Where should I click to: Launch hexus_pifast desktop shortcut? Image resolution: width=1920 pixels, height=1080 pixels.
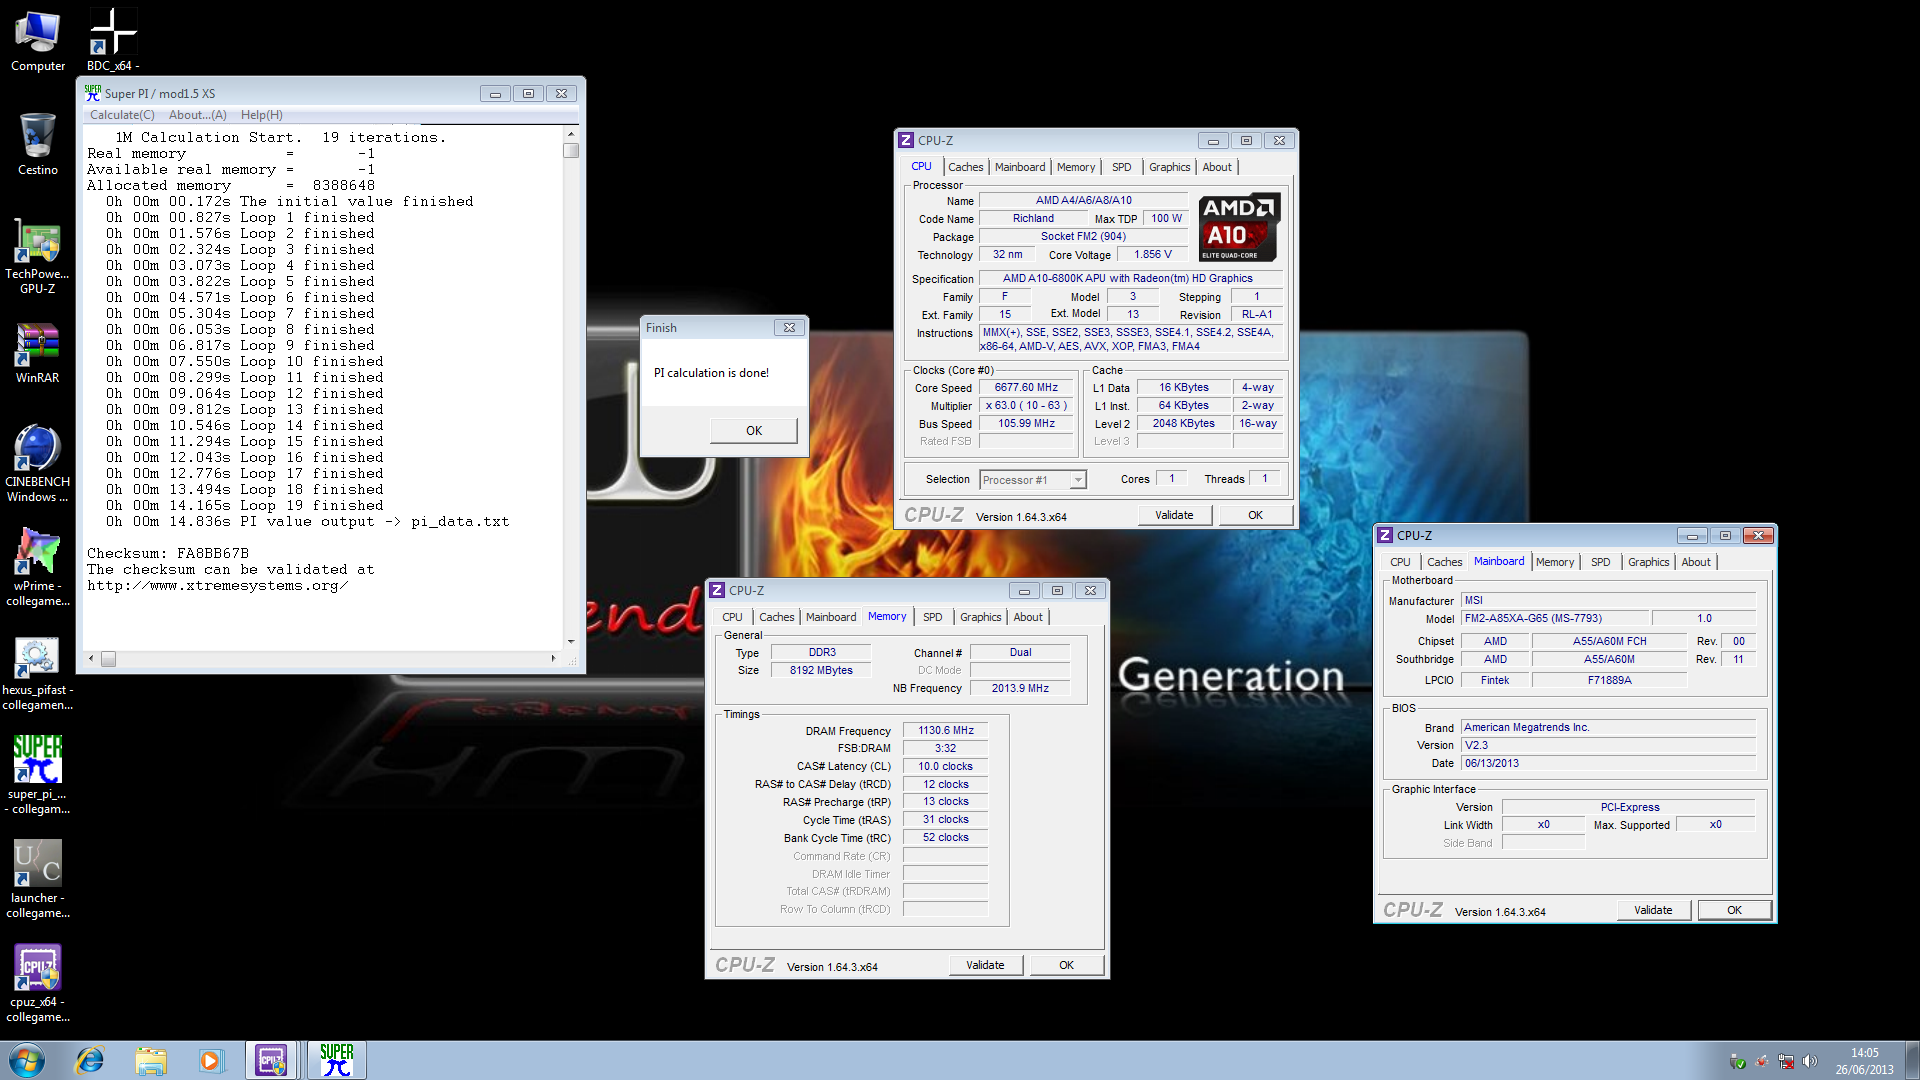pos(38,672)
